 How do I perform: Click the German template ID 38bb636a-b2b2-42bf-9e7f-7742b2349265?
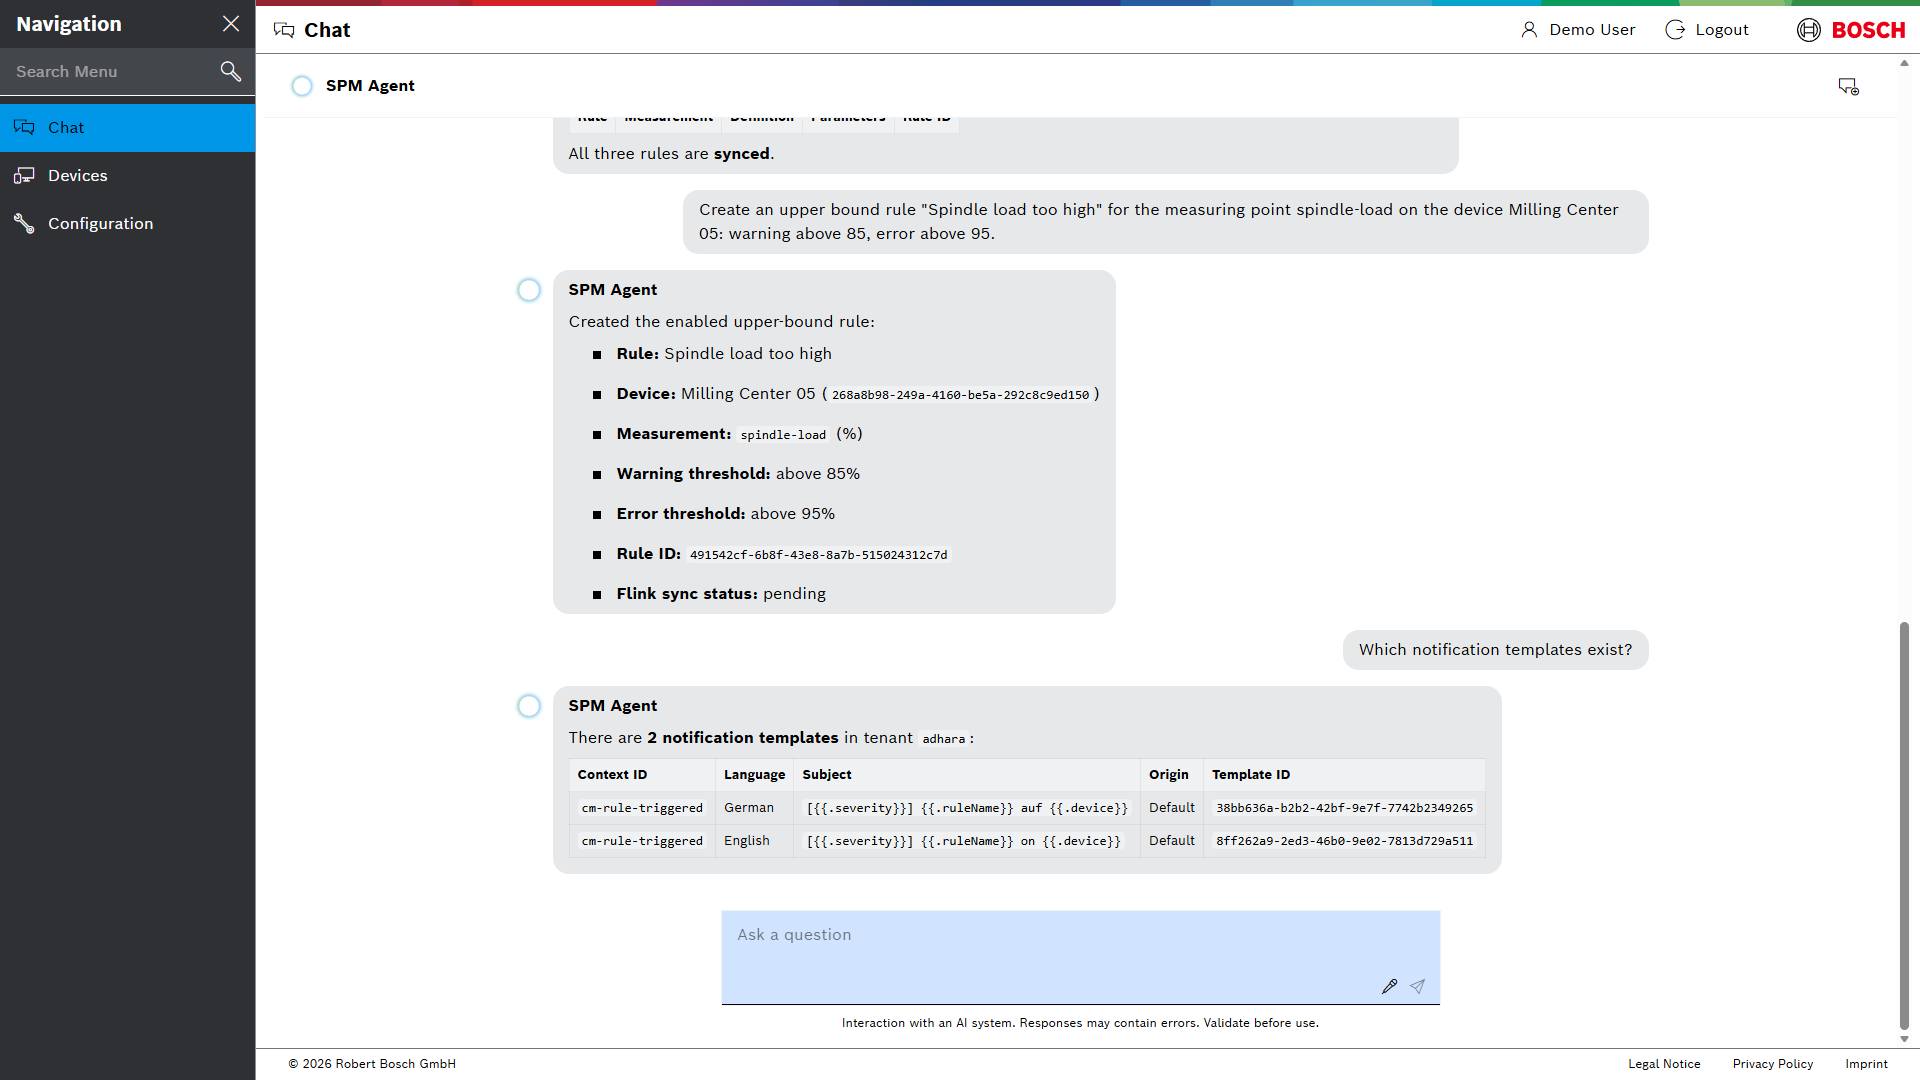(x=1344, y=808)
